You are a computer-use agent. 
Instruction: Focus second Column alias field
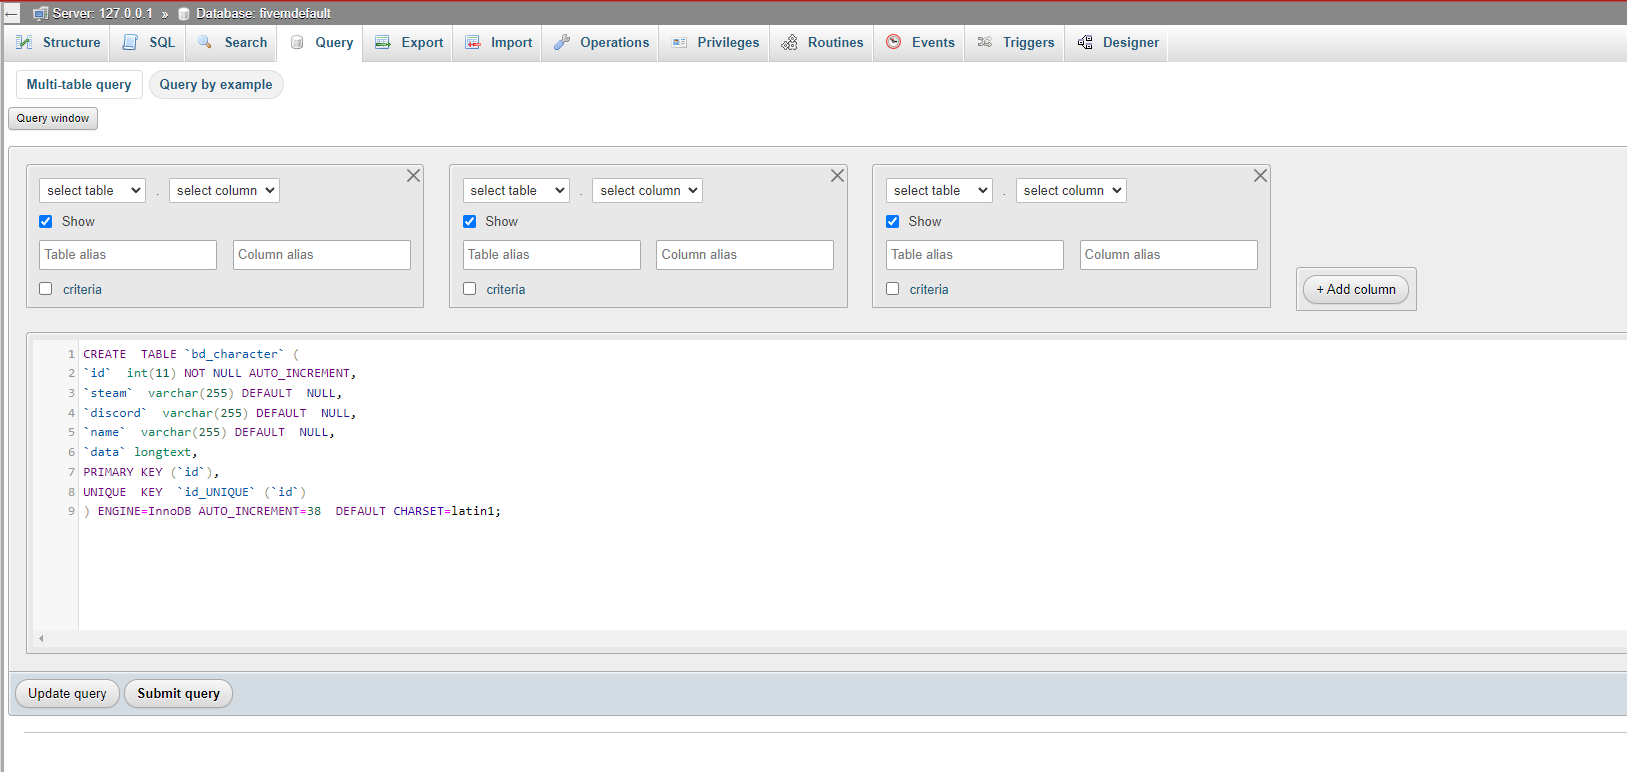pyautogui.click(x=745, y=254)
